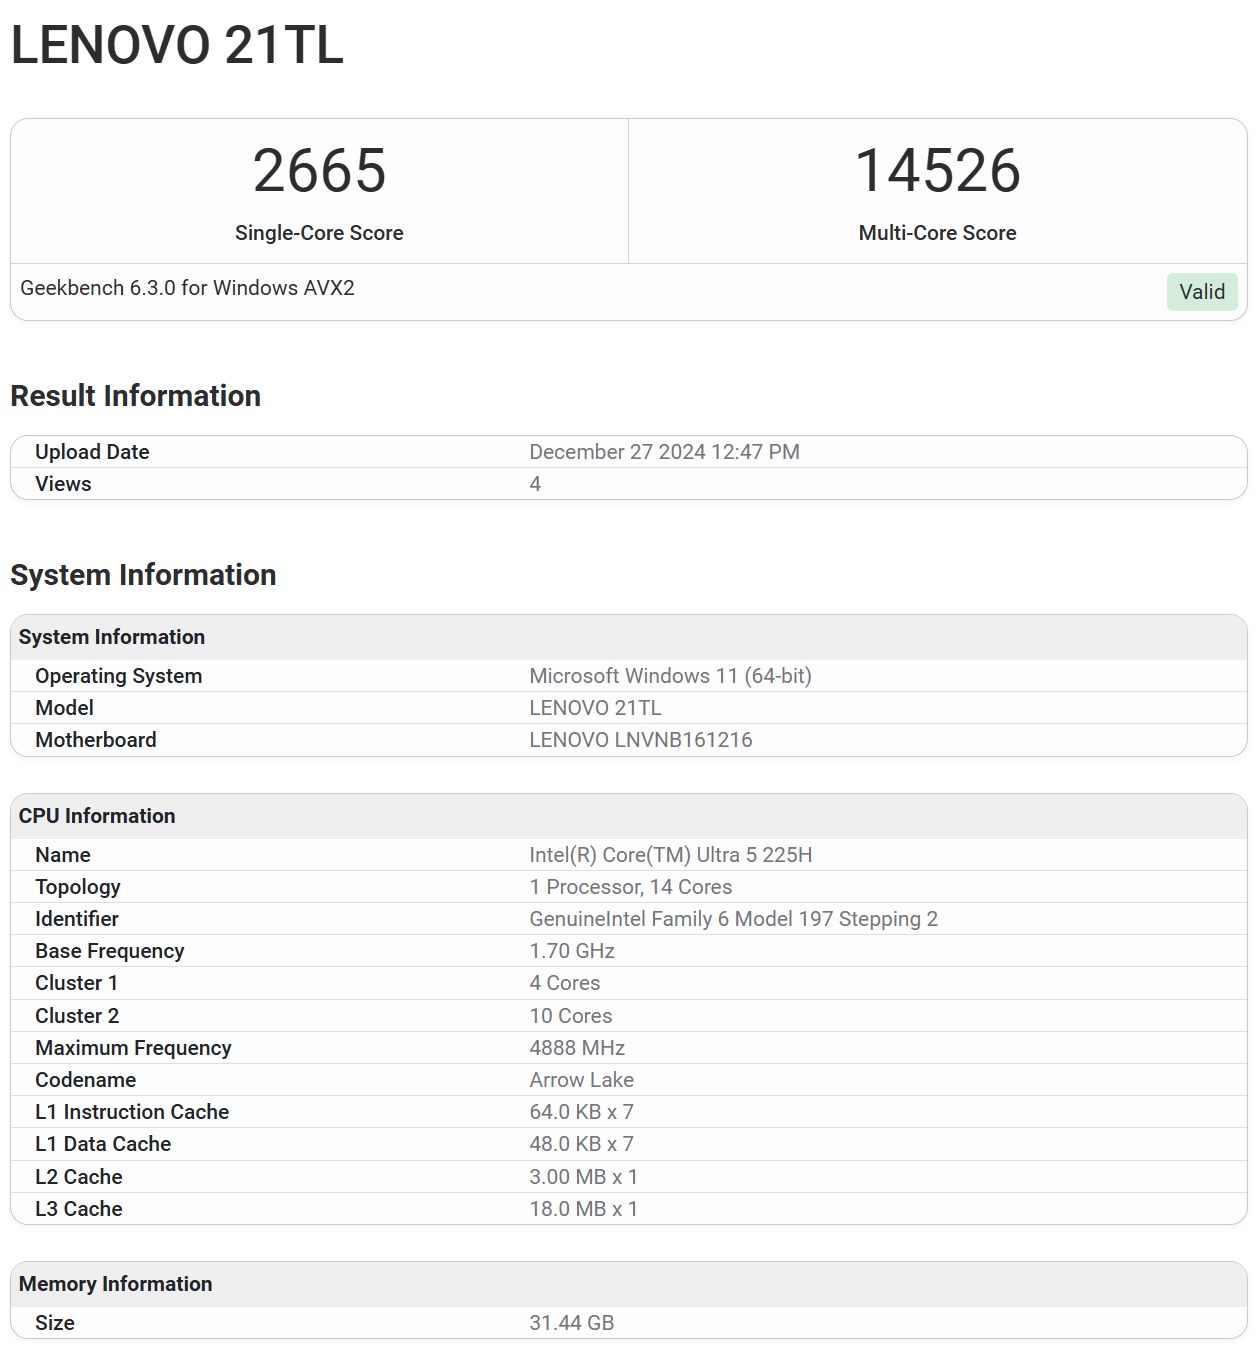1258x1350 pixels.
Task: Click the 'Codename' row label
Action: pyautogui.click(x=86, y=1080)
